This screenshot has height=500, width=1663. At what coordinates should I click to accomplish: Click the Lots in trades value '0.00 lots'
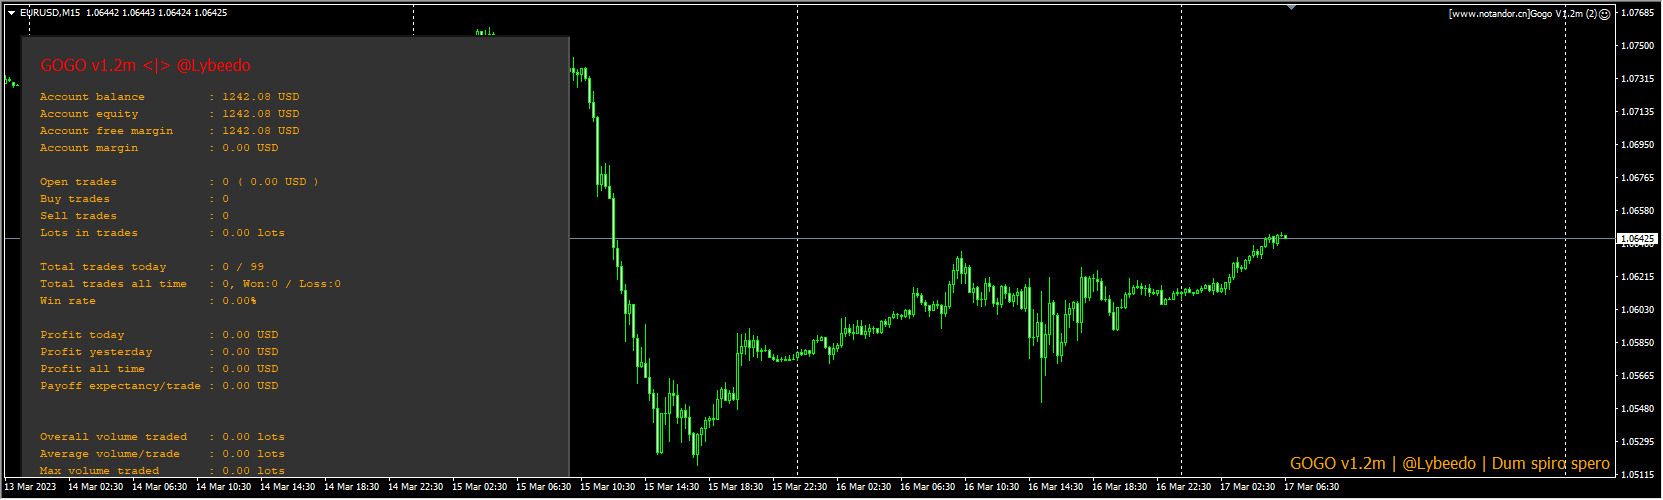(253, 233)
